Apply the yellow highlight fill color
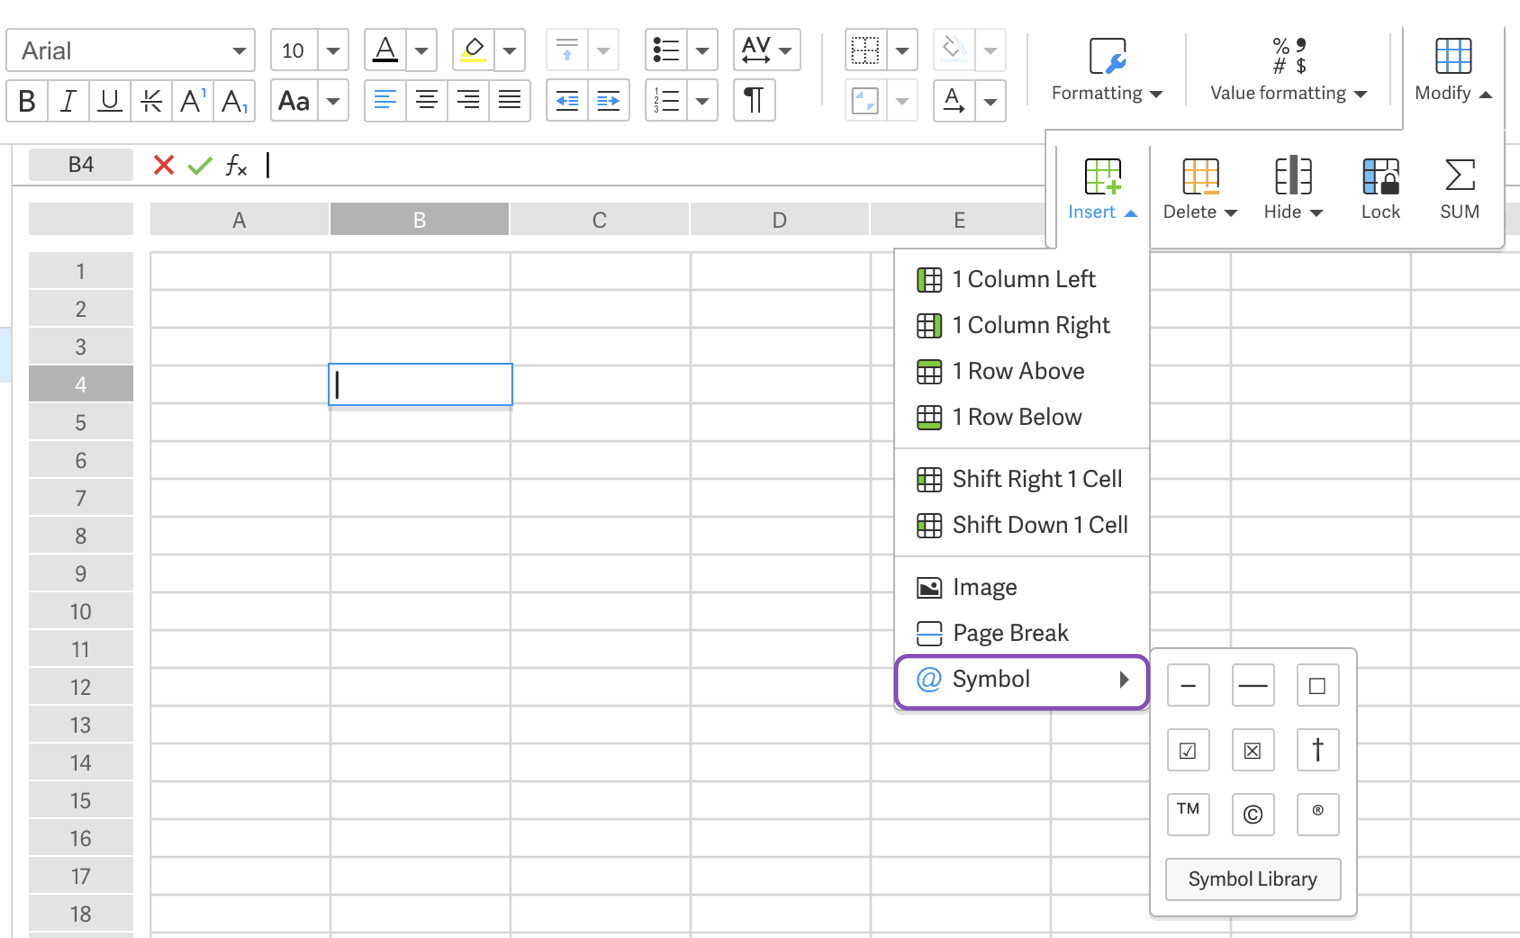1520x938 pixels. click(x=473, y=49)
